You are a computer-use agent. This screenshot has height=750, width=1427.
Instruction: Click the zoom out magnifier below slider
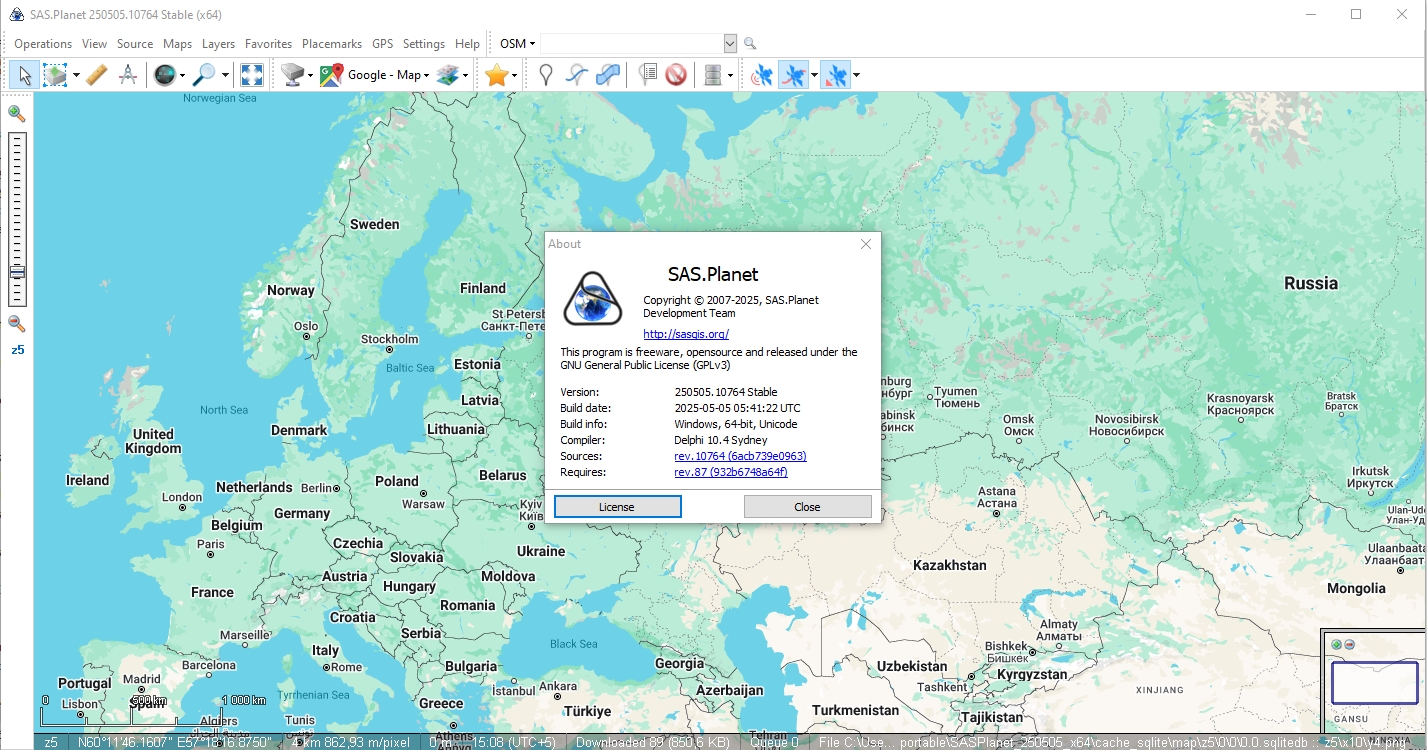tap(17, 323)
